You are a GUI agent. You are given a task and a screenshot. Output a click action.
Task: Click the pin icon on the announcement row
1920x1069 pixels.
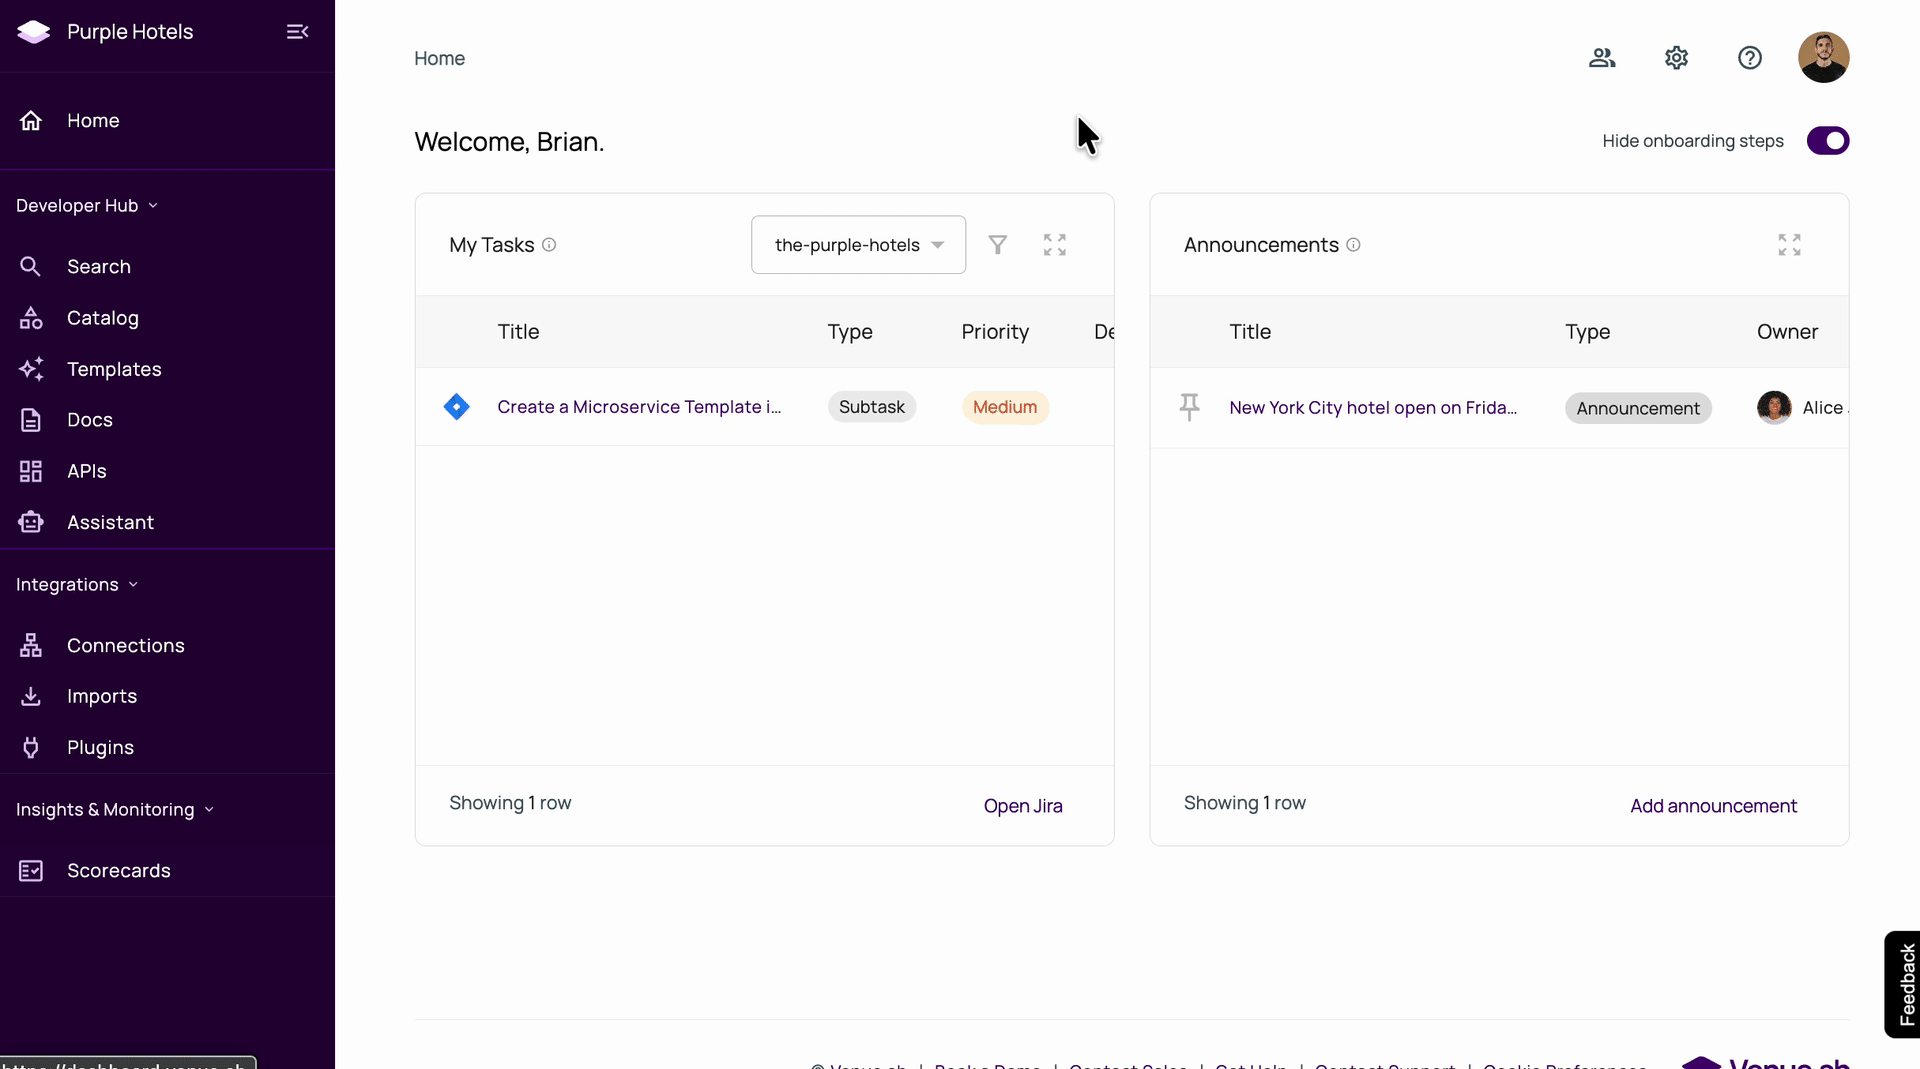coord(1189,407)
